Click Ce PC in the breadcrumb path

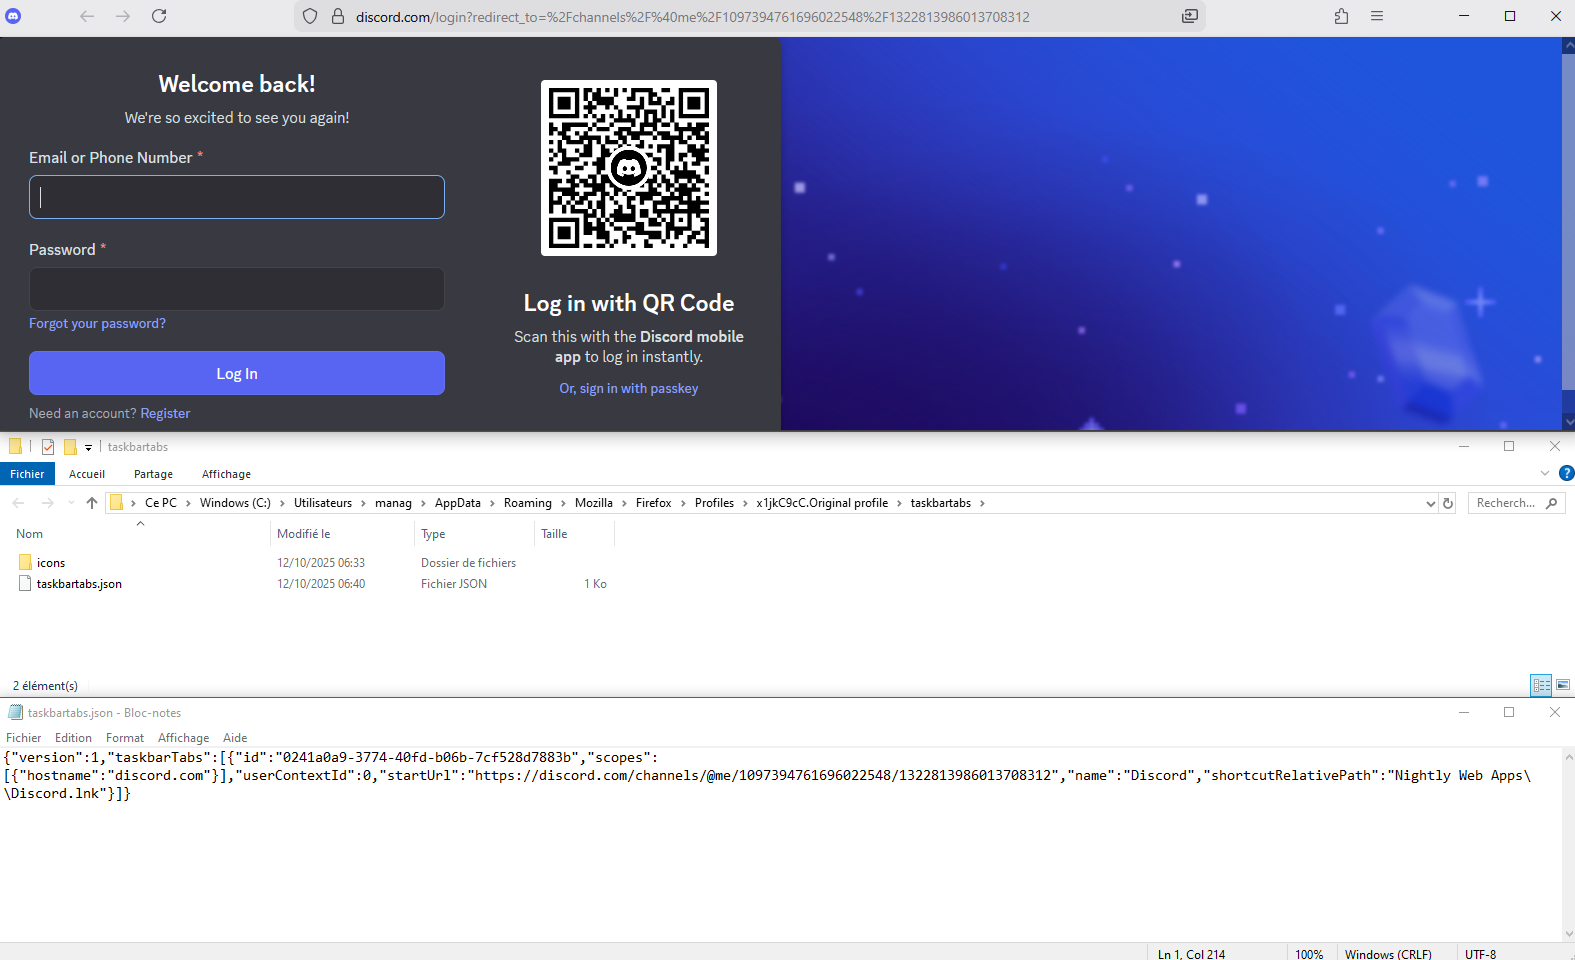161,503
